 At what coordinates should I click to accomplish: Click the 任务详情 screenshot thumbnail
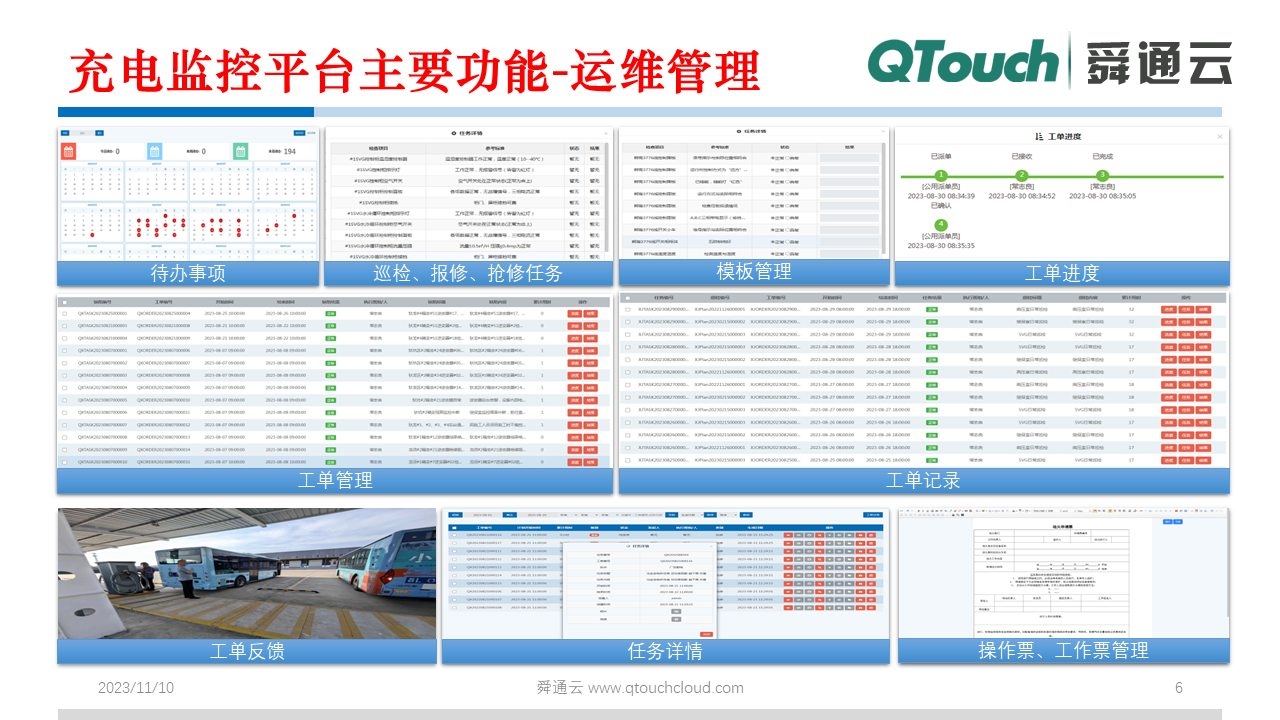pos(665,573)
